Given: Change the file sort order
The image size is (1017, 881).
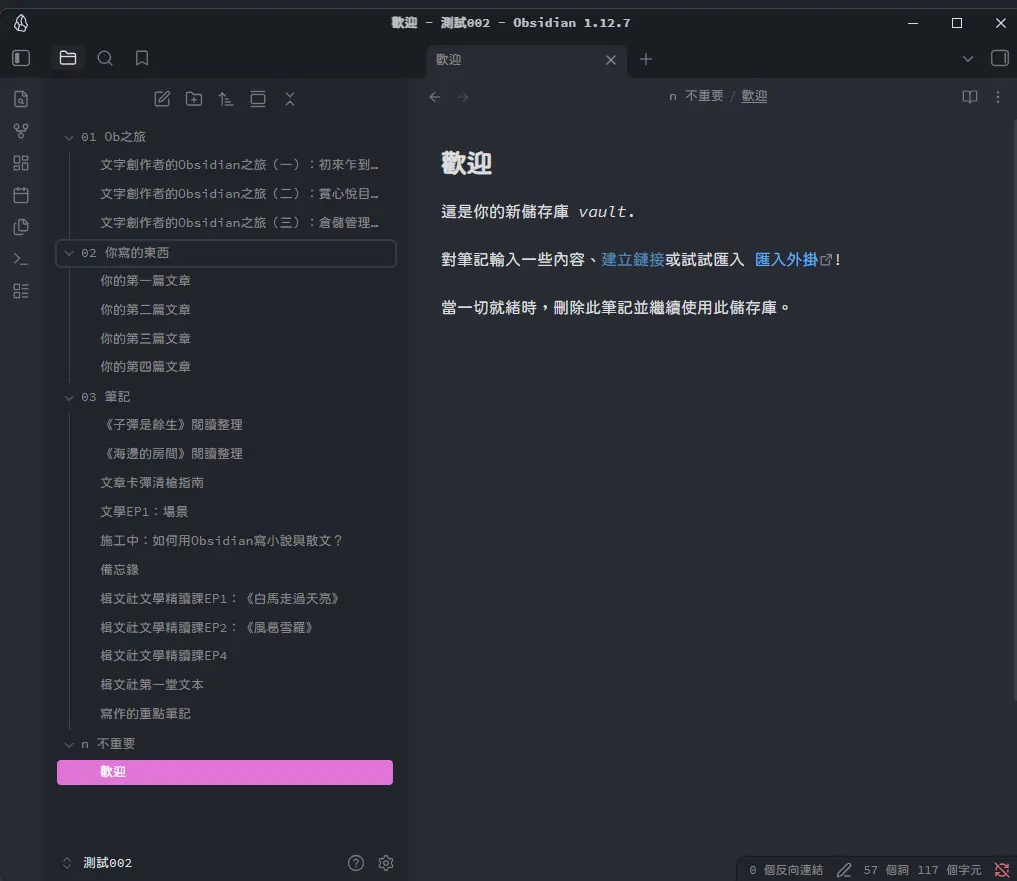Looking at the screenshot, I should tap(226, 99).
